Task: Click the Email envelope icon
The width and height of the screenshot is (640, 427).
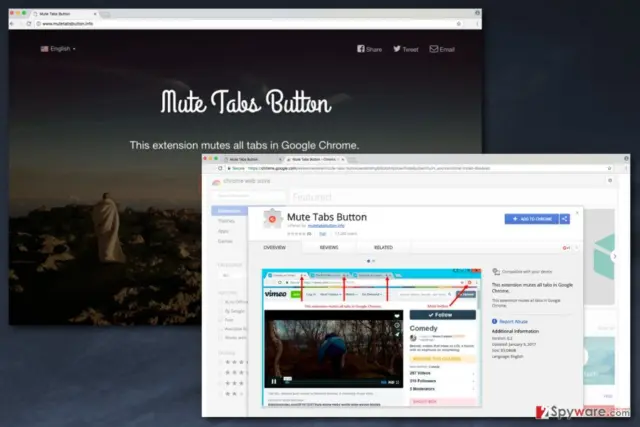Action: 433,49
